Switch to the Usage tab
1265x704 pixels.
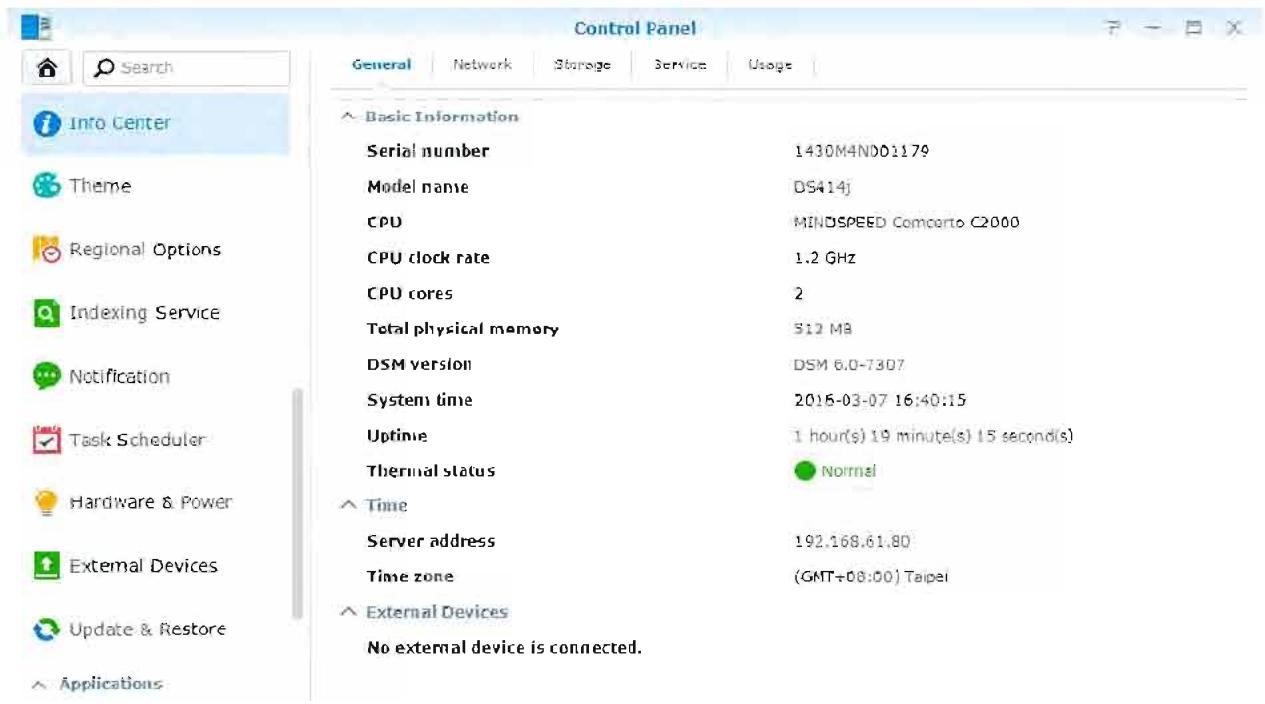[770, 65]
